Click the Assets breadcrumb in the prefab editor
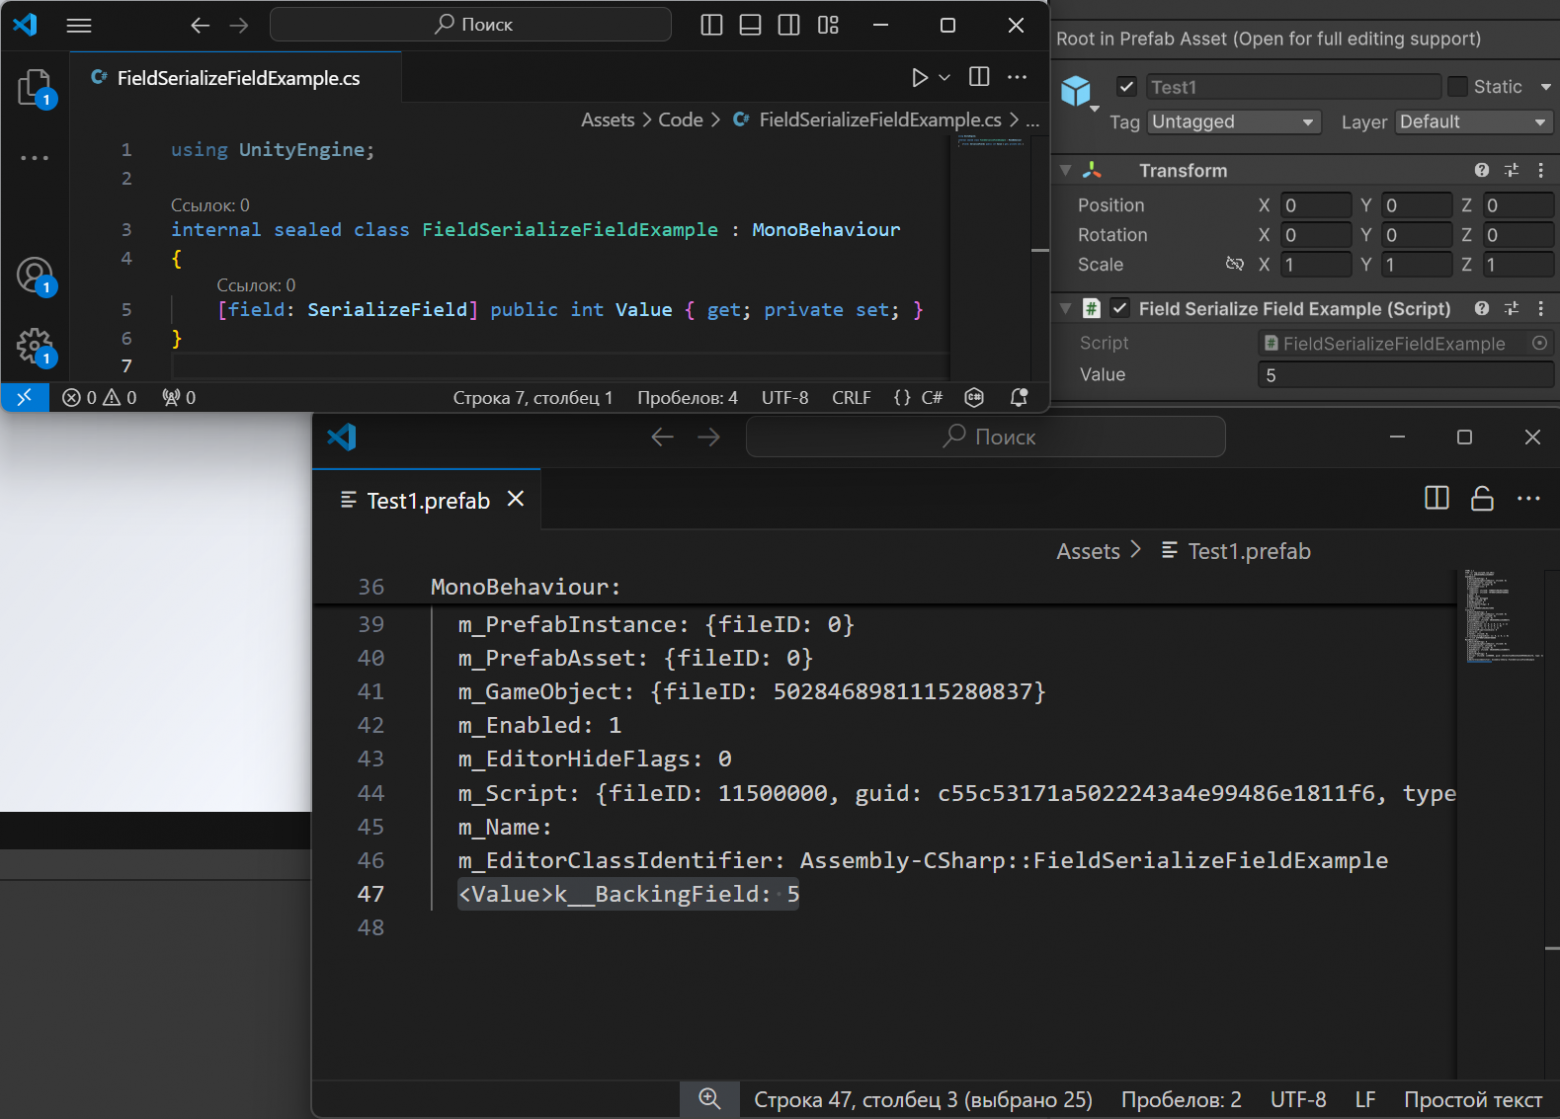This screenshot has width=1560, height=1119. [x=1087, y=551]
